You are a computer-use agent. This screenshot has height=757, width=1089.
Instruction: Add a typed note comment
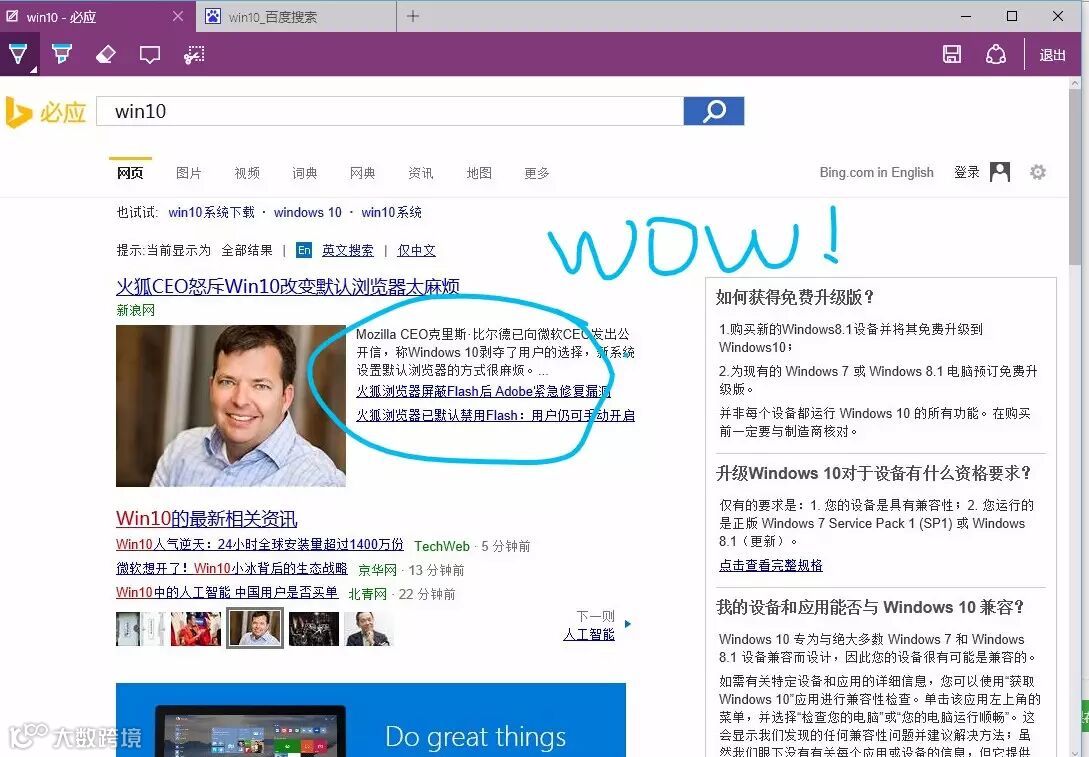tap(149, 55)
